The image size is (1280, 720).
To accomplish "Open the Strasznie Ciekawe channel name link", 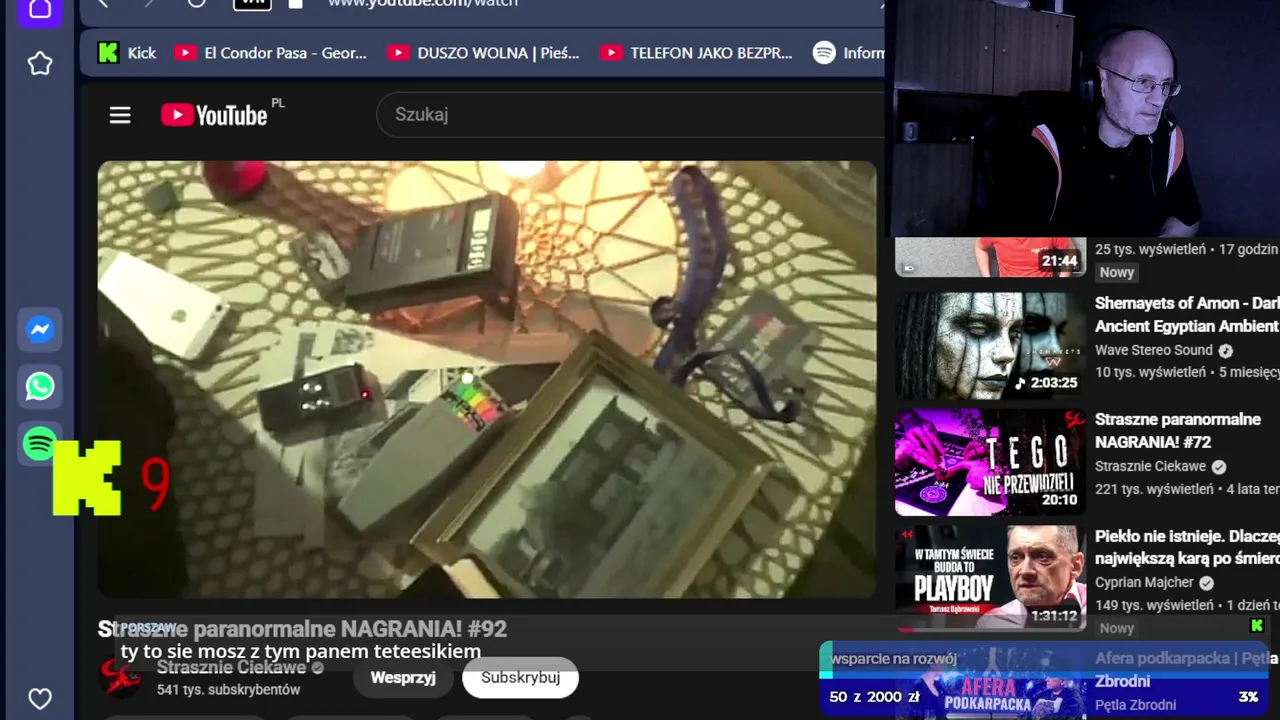I will (232, 668).
